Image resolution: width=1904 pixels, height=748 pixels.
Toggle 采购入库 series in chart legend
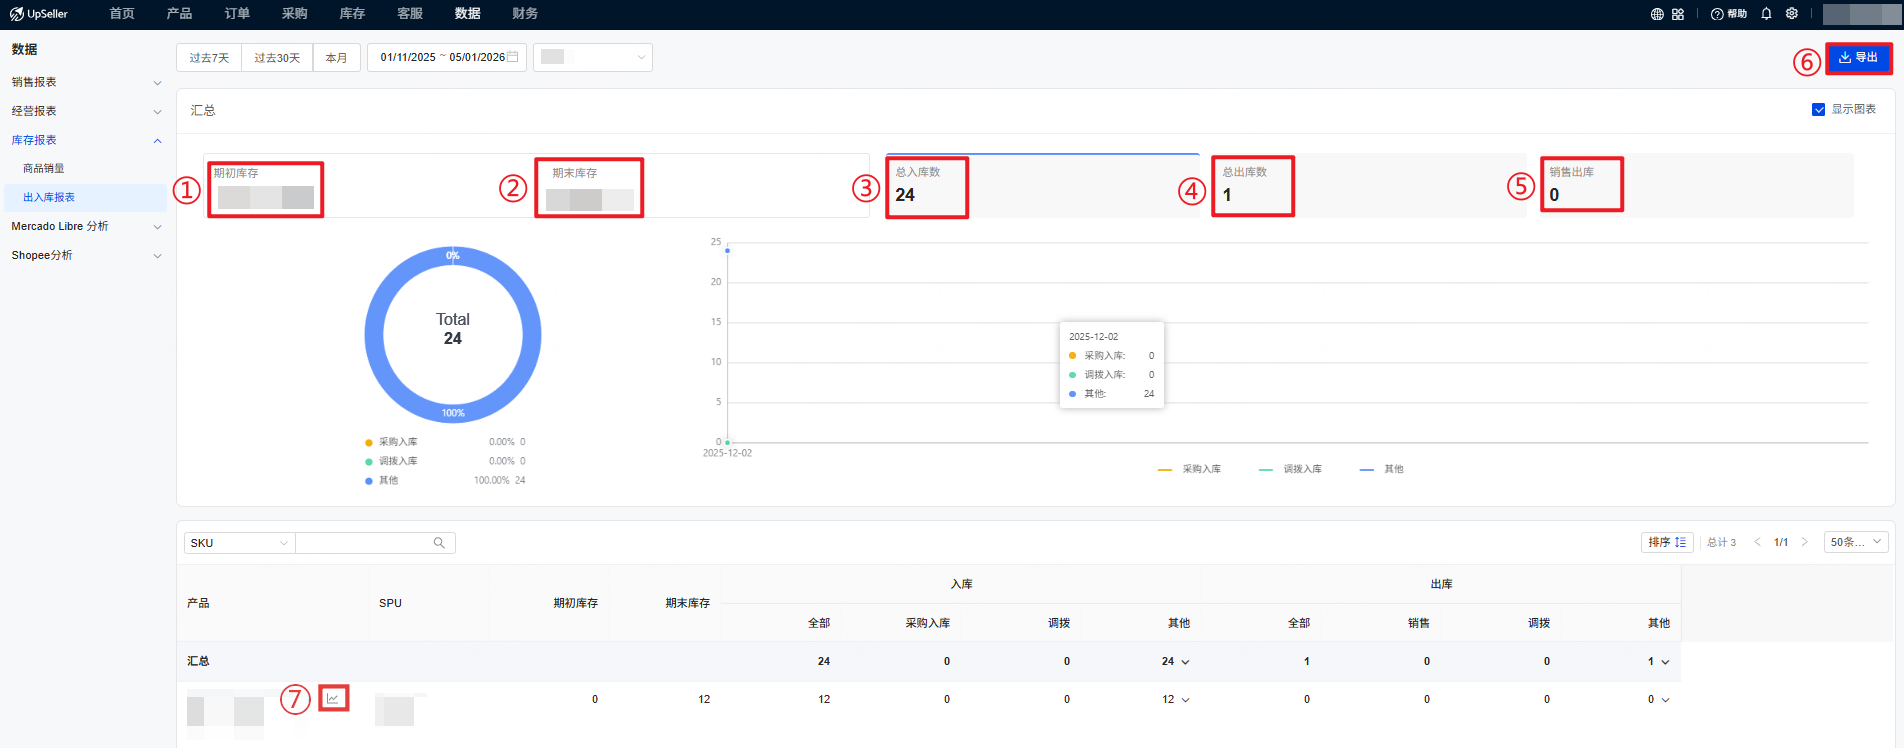1190,469
